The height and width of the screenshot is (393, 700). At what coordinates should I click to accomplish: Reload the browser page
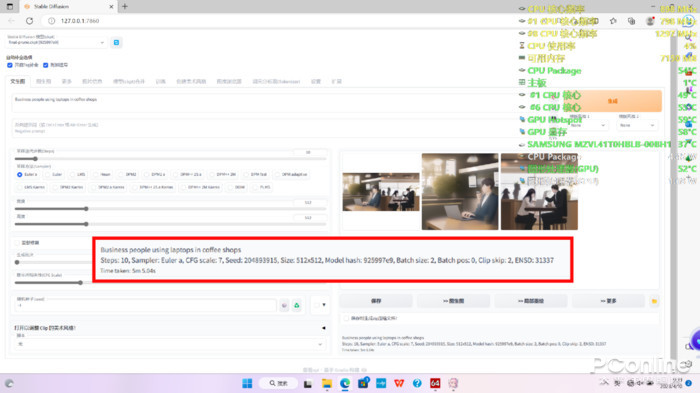tap(29, 21)
